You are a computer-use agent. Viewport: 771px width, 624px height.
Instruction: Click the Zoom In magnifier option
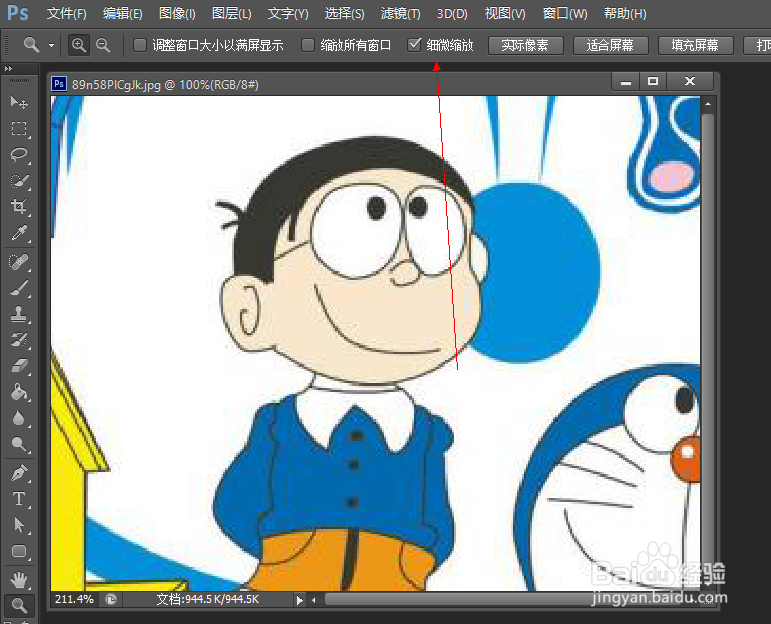[x=79, y=45]
